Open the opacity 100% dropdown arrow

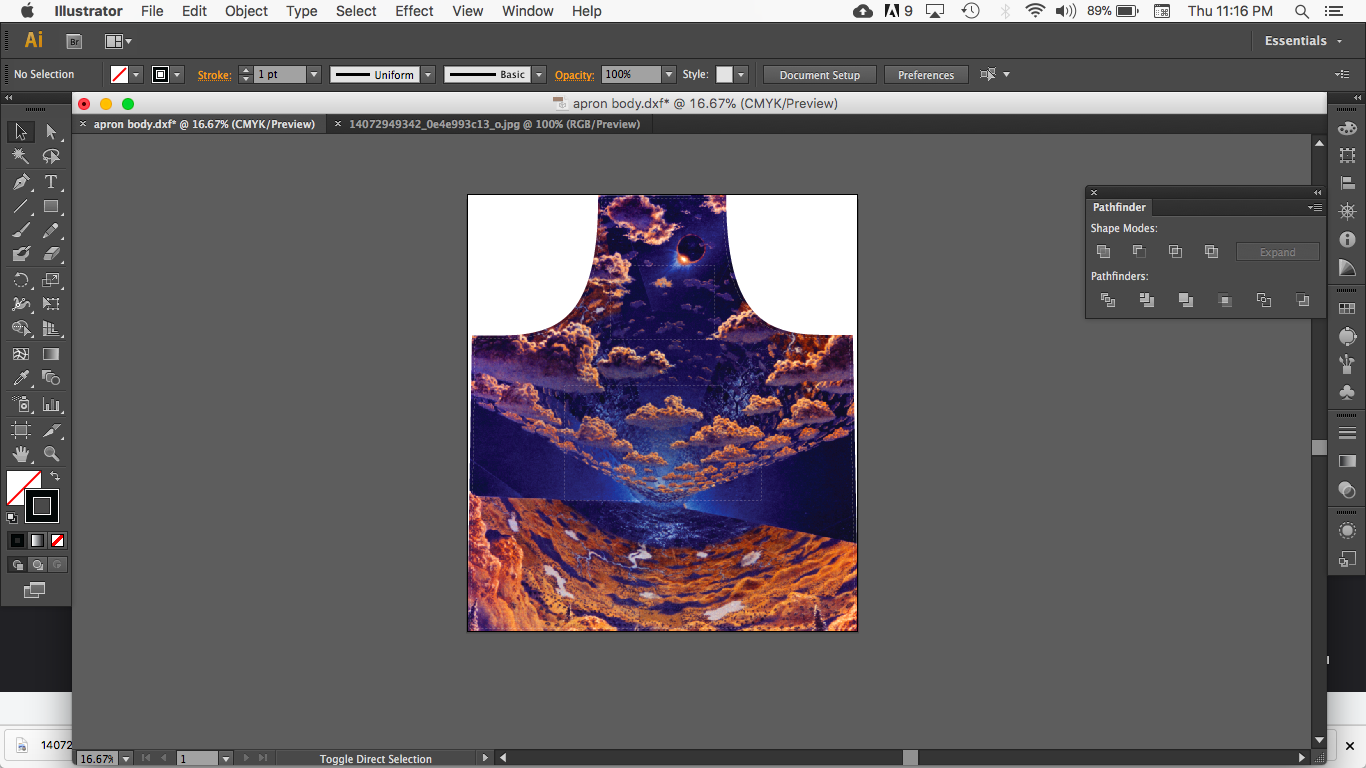pyautogui.click(x=668, y=75)
